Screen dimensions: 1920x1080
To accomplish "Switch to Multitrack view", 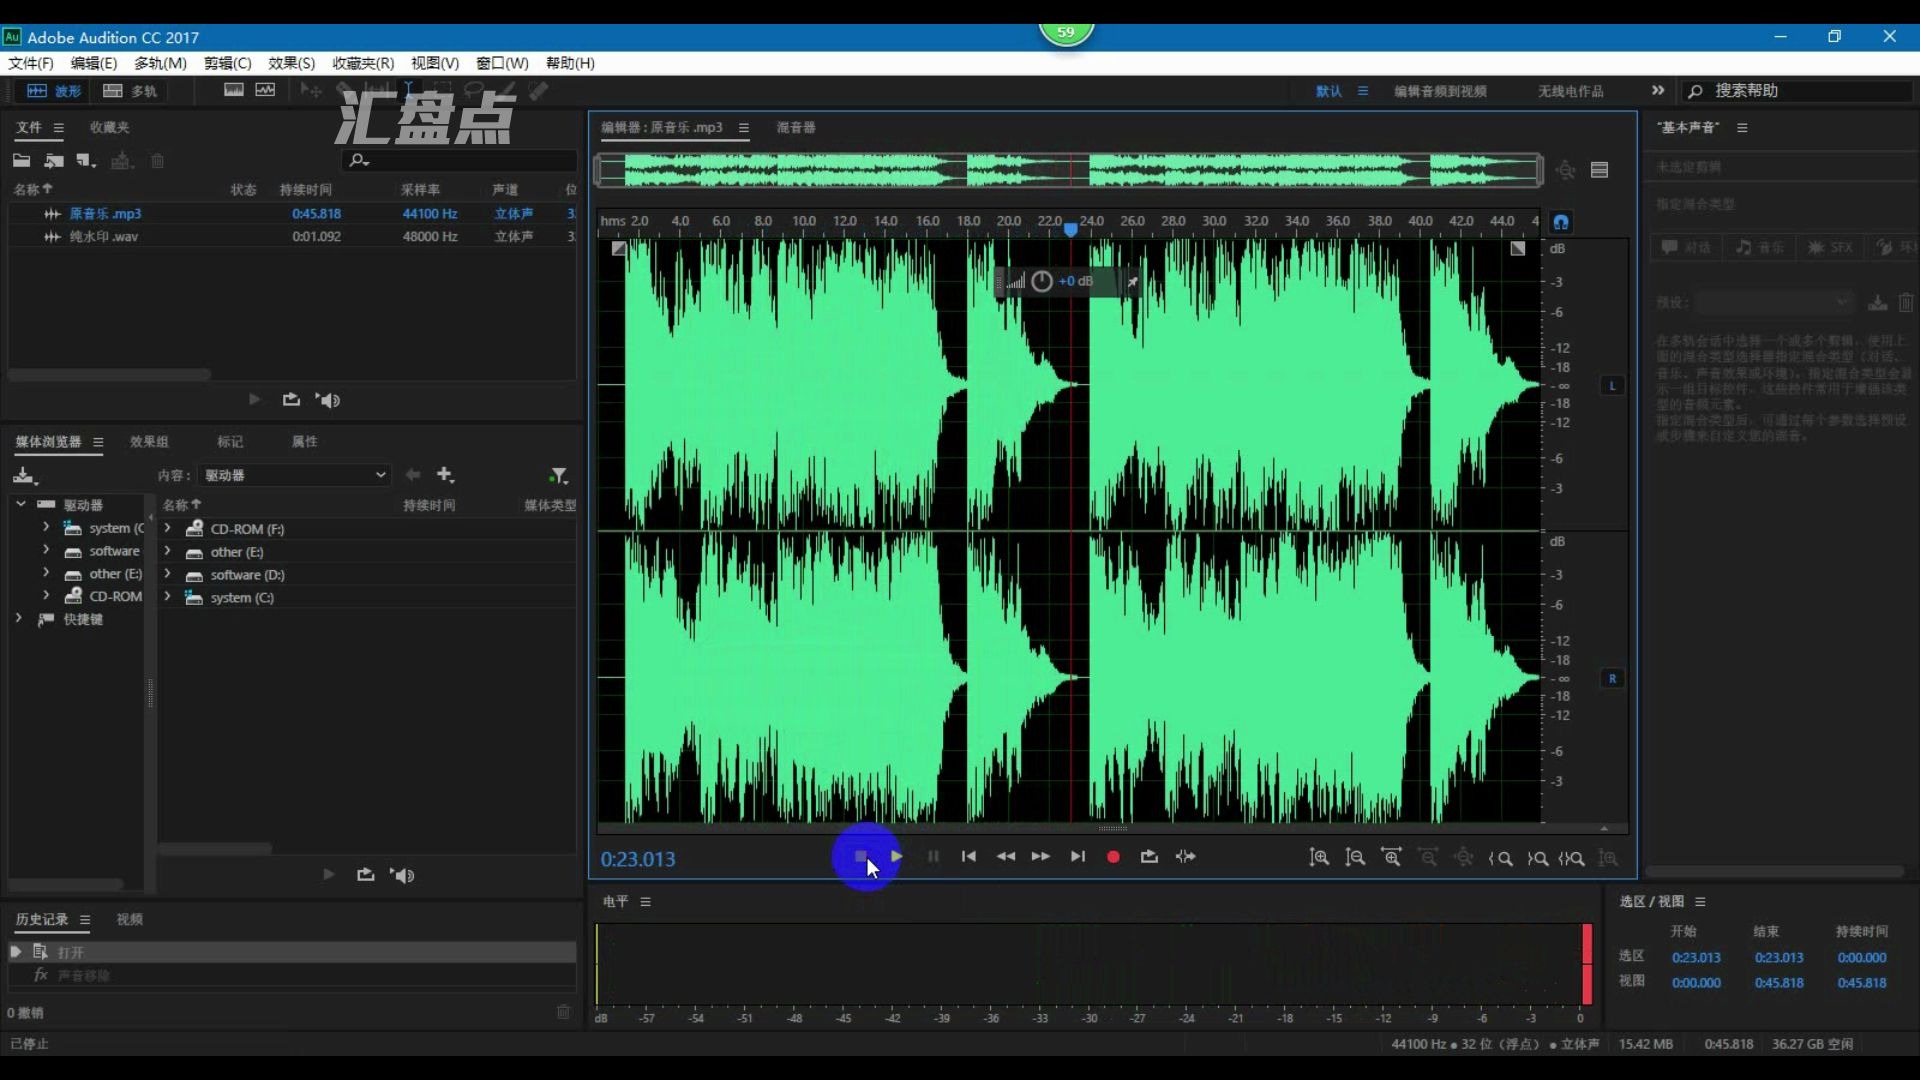I will (x=130, y=91).
